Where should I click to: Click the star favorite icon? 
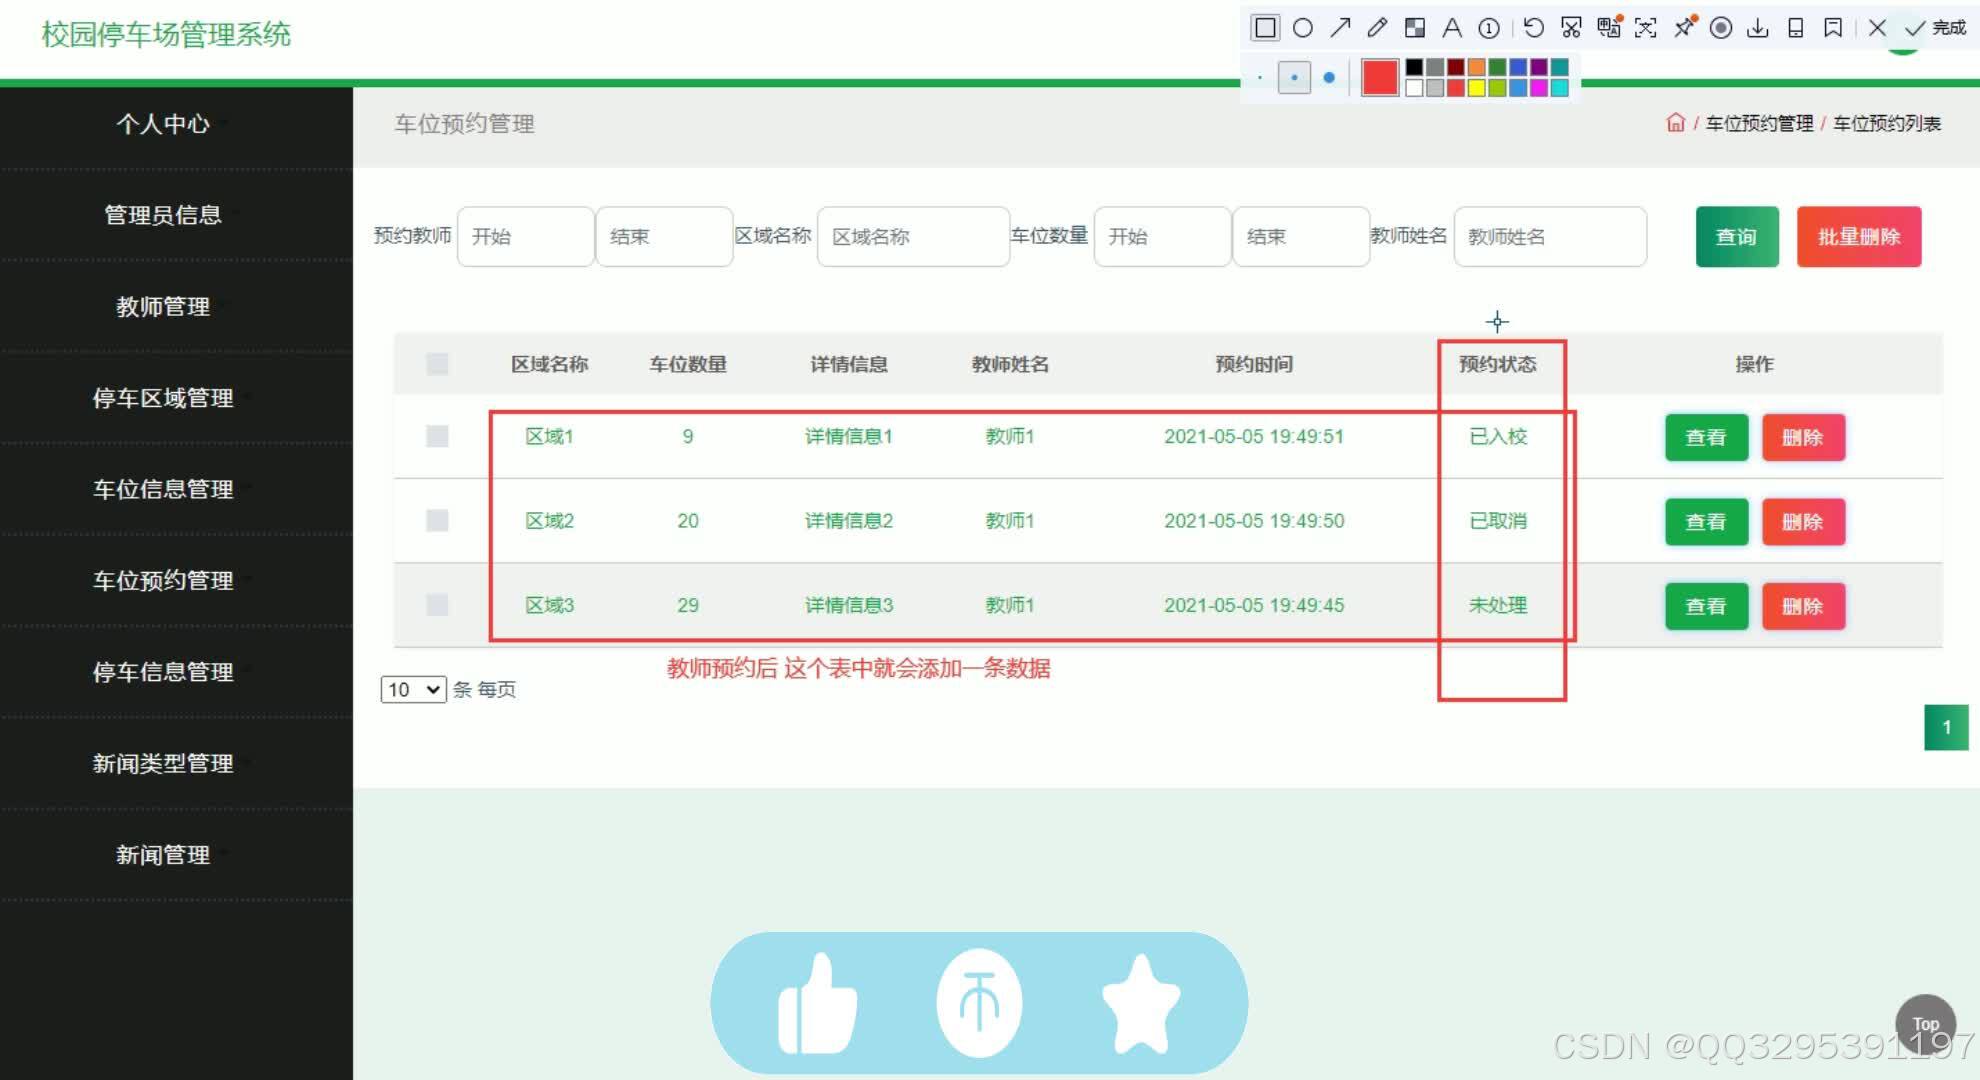coord(1141,1003)
